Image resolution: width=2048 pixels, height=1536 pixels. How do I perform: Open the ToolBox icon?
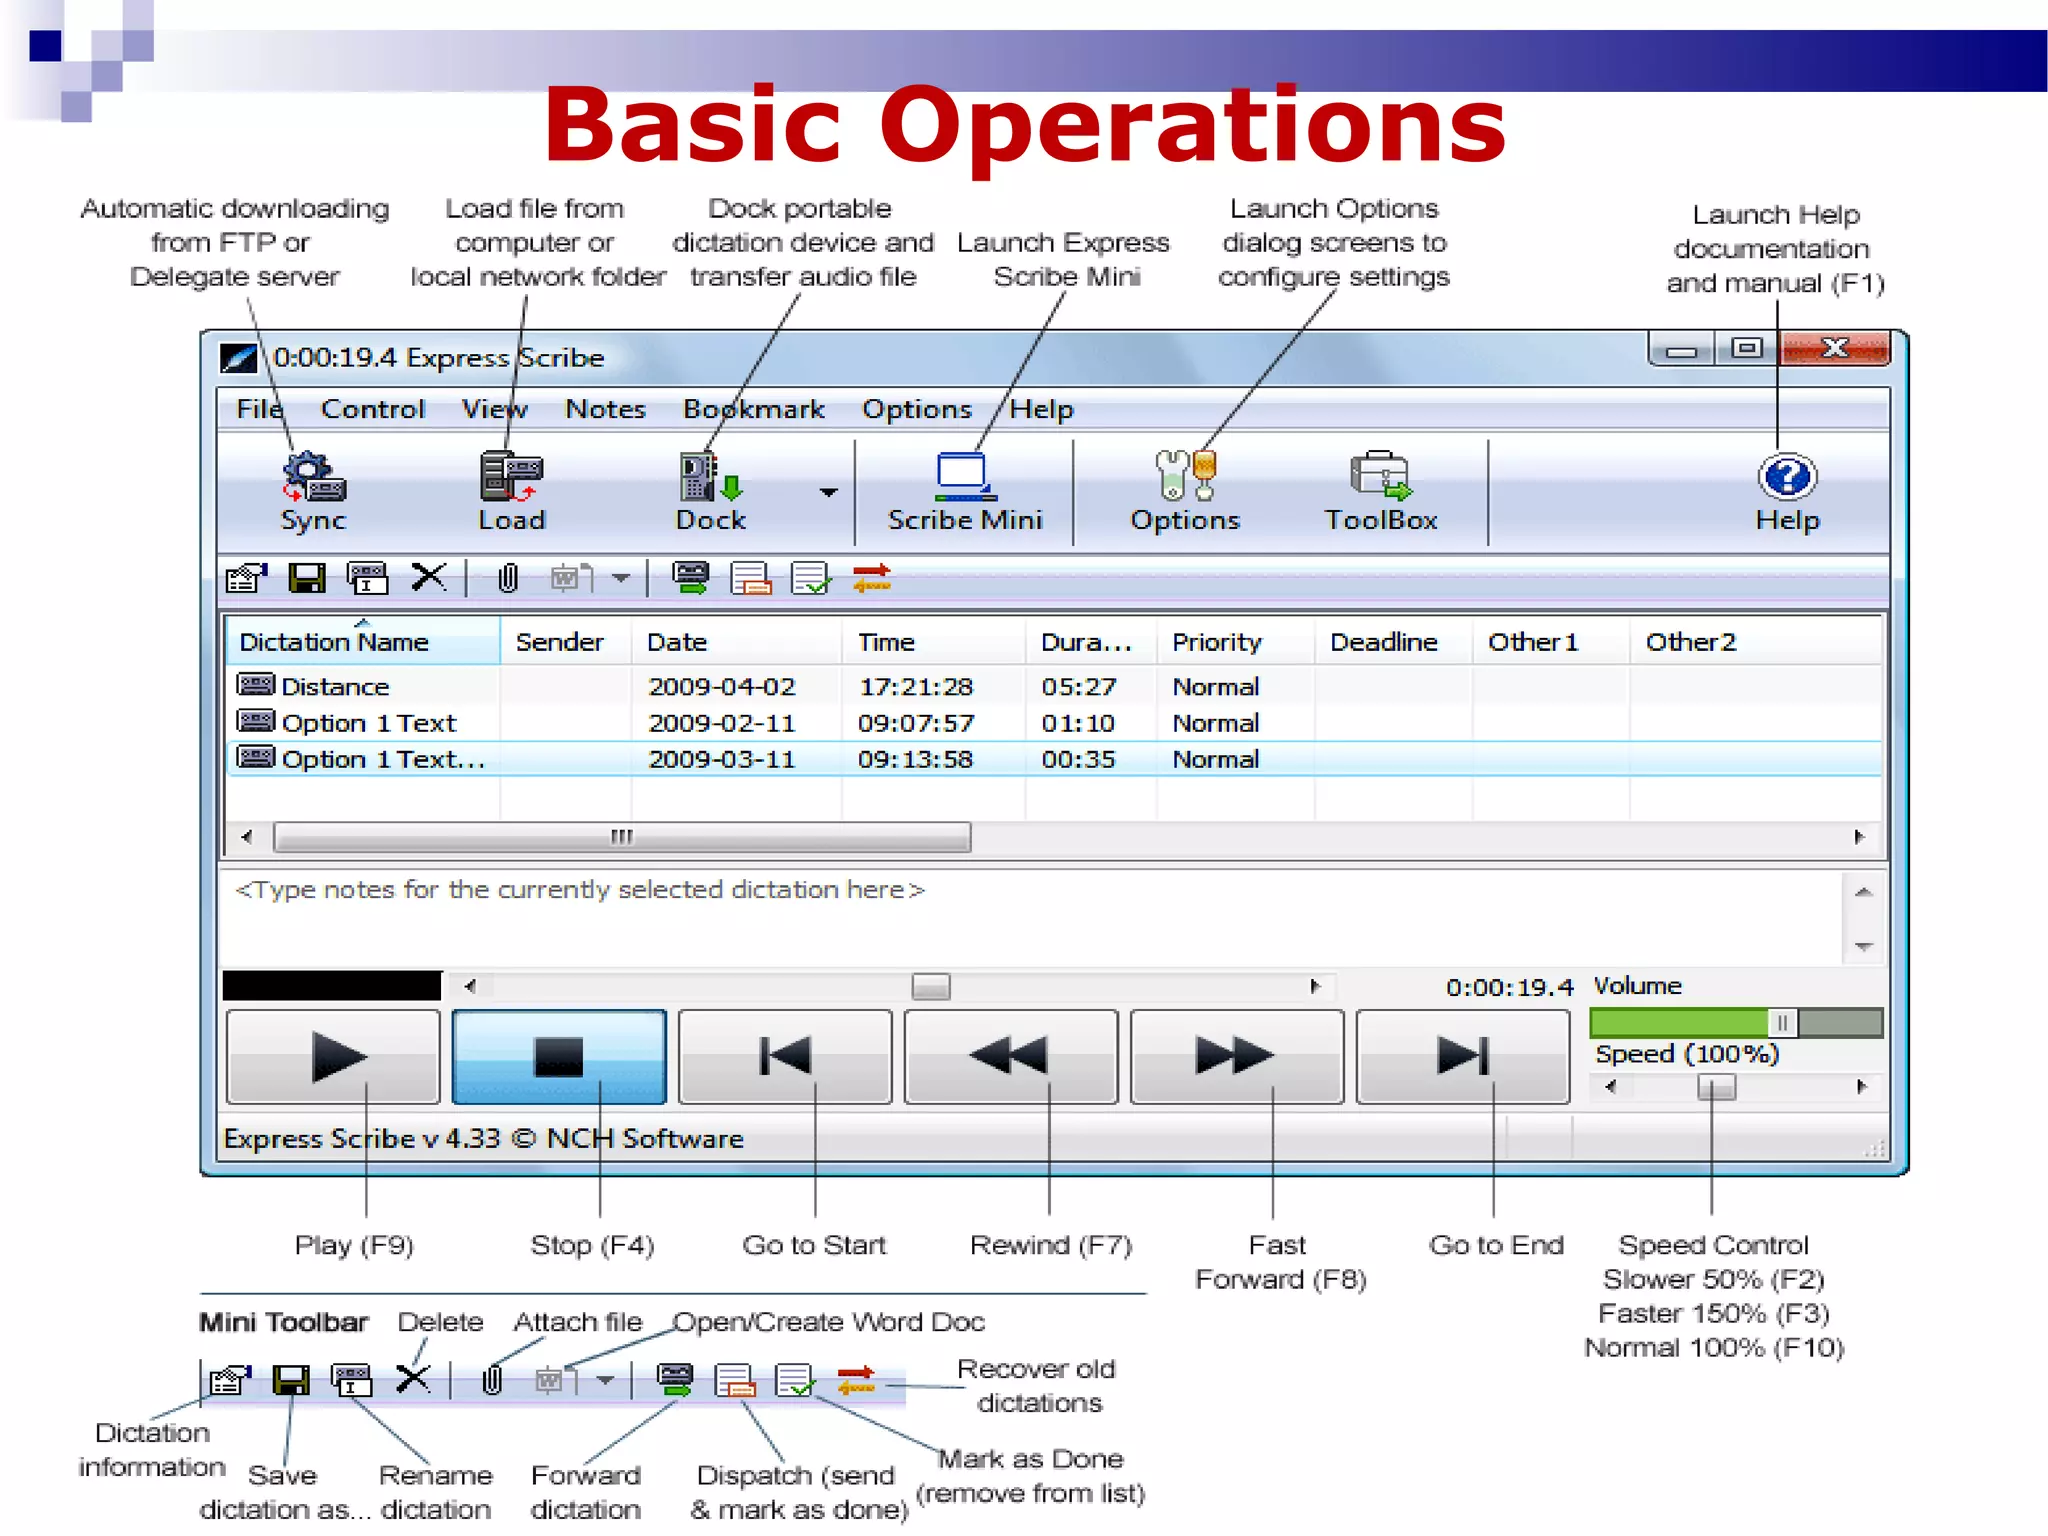1381,492
